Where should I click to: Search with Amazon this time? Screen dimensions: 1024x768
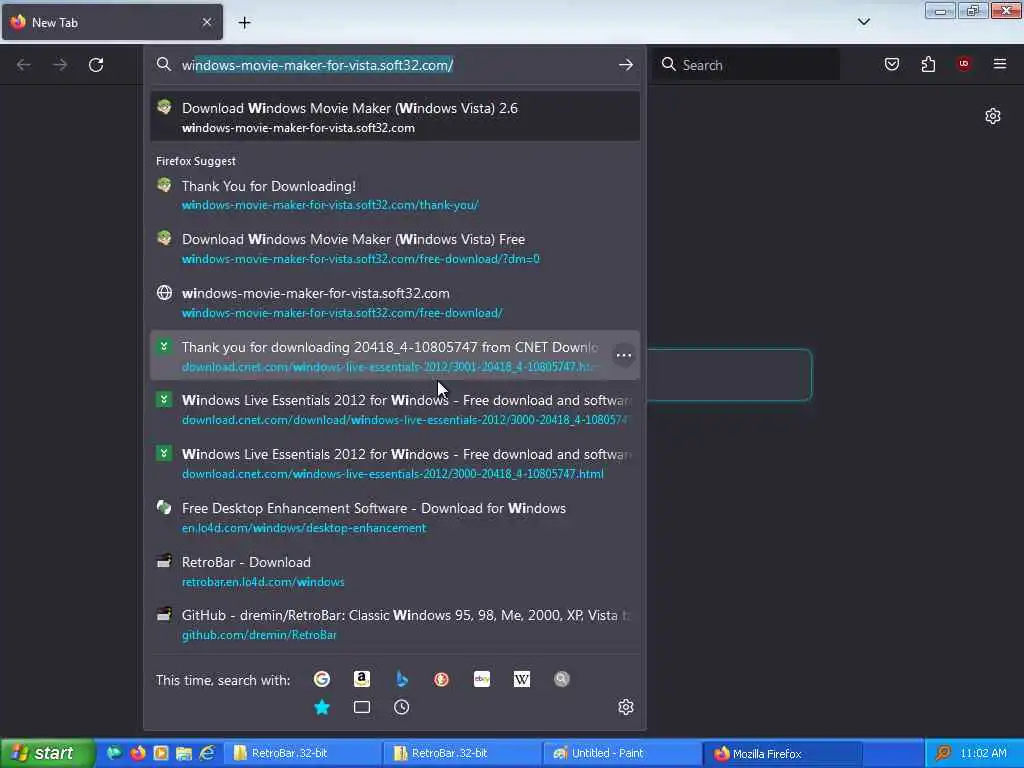tap(362, 679)
